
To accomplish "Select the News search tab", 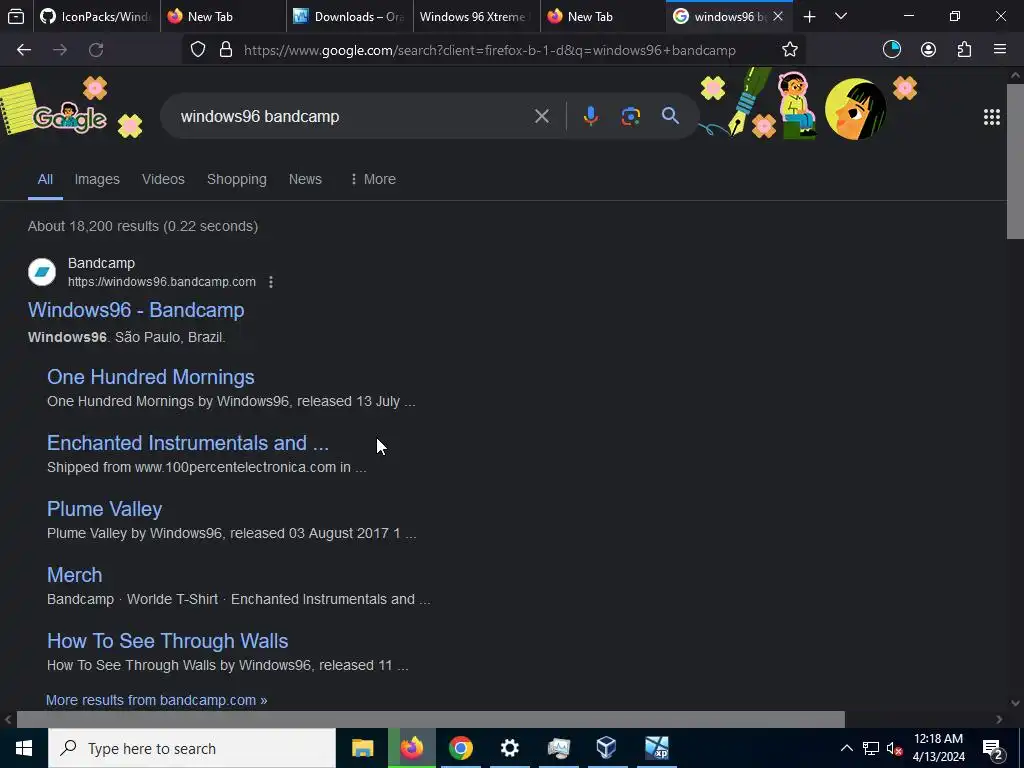I will [x=305, y=179].
